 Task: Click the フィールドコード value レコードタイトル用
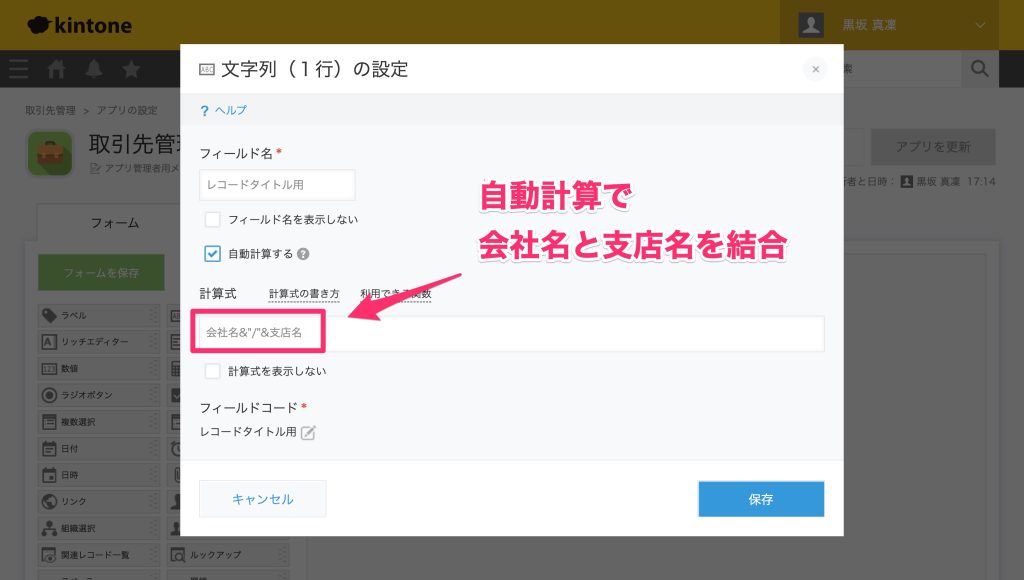pyautogui.click(x=248, y=432)
